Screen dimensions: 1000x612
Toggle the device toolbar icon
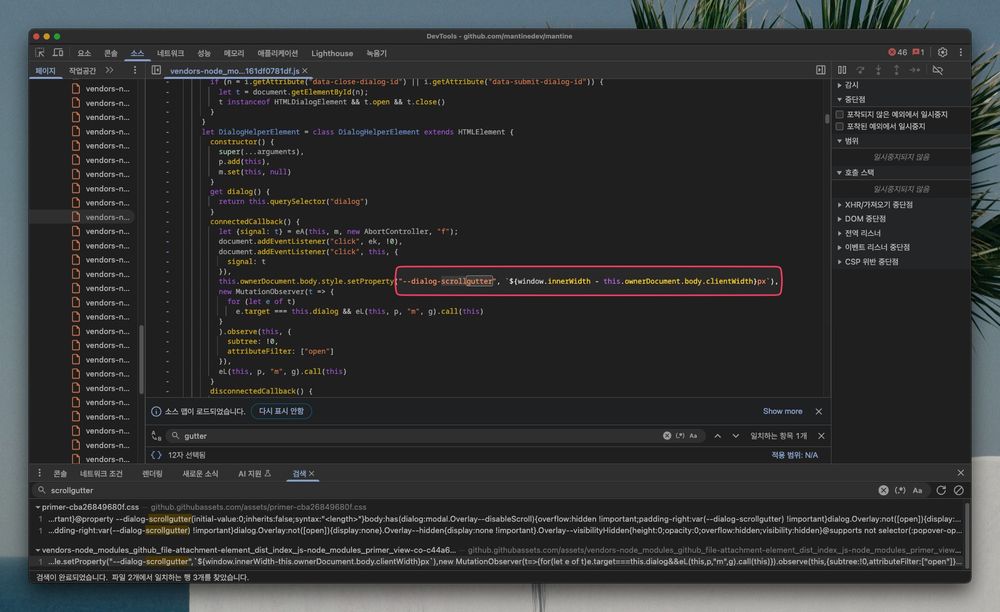[x=59, y=53]
